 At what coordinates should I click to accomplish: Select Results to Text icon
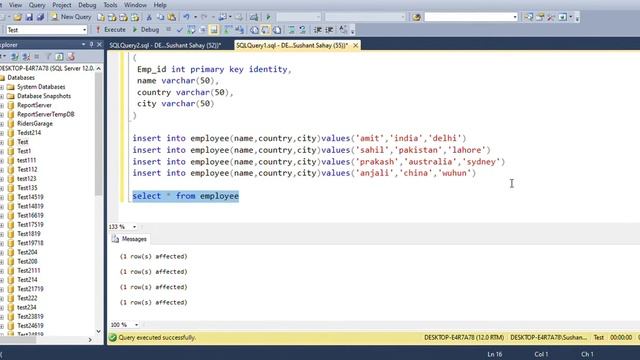coord(254,30)
